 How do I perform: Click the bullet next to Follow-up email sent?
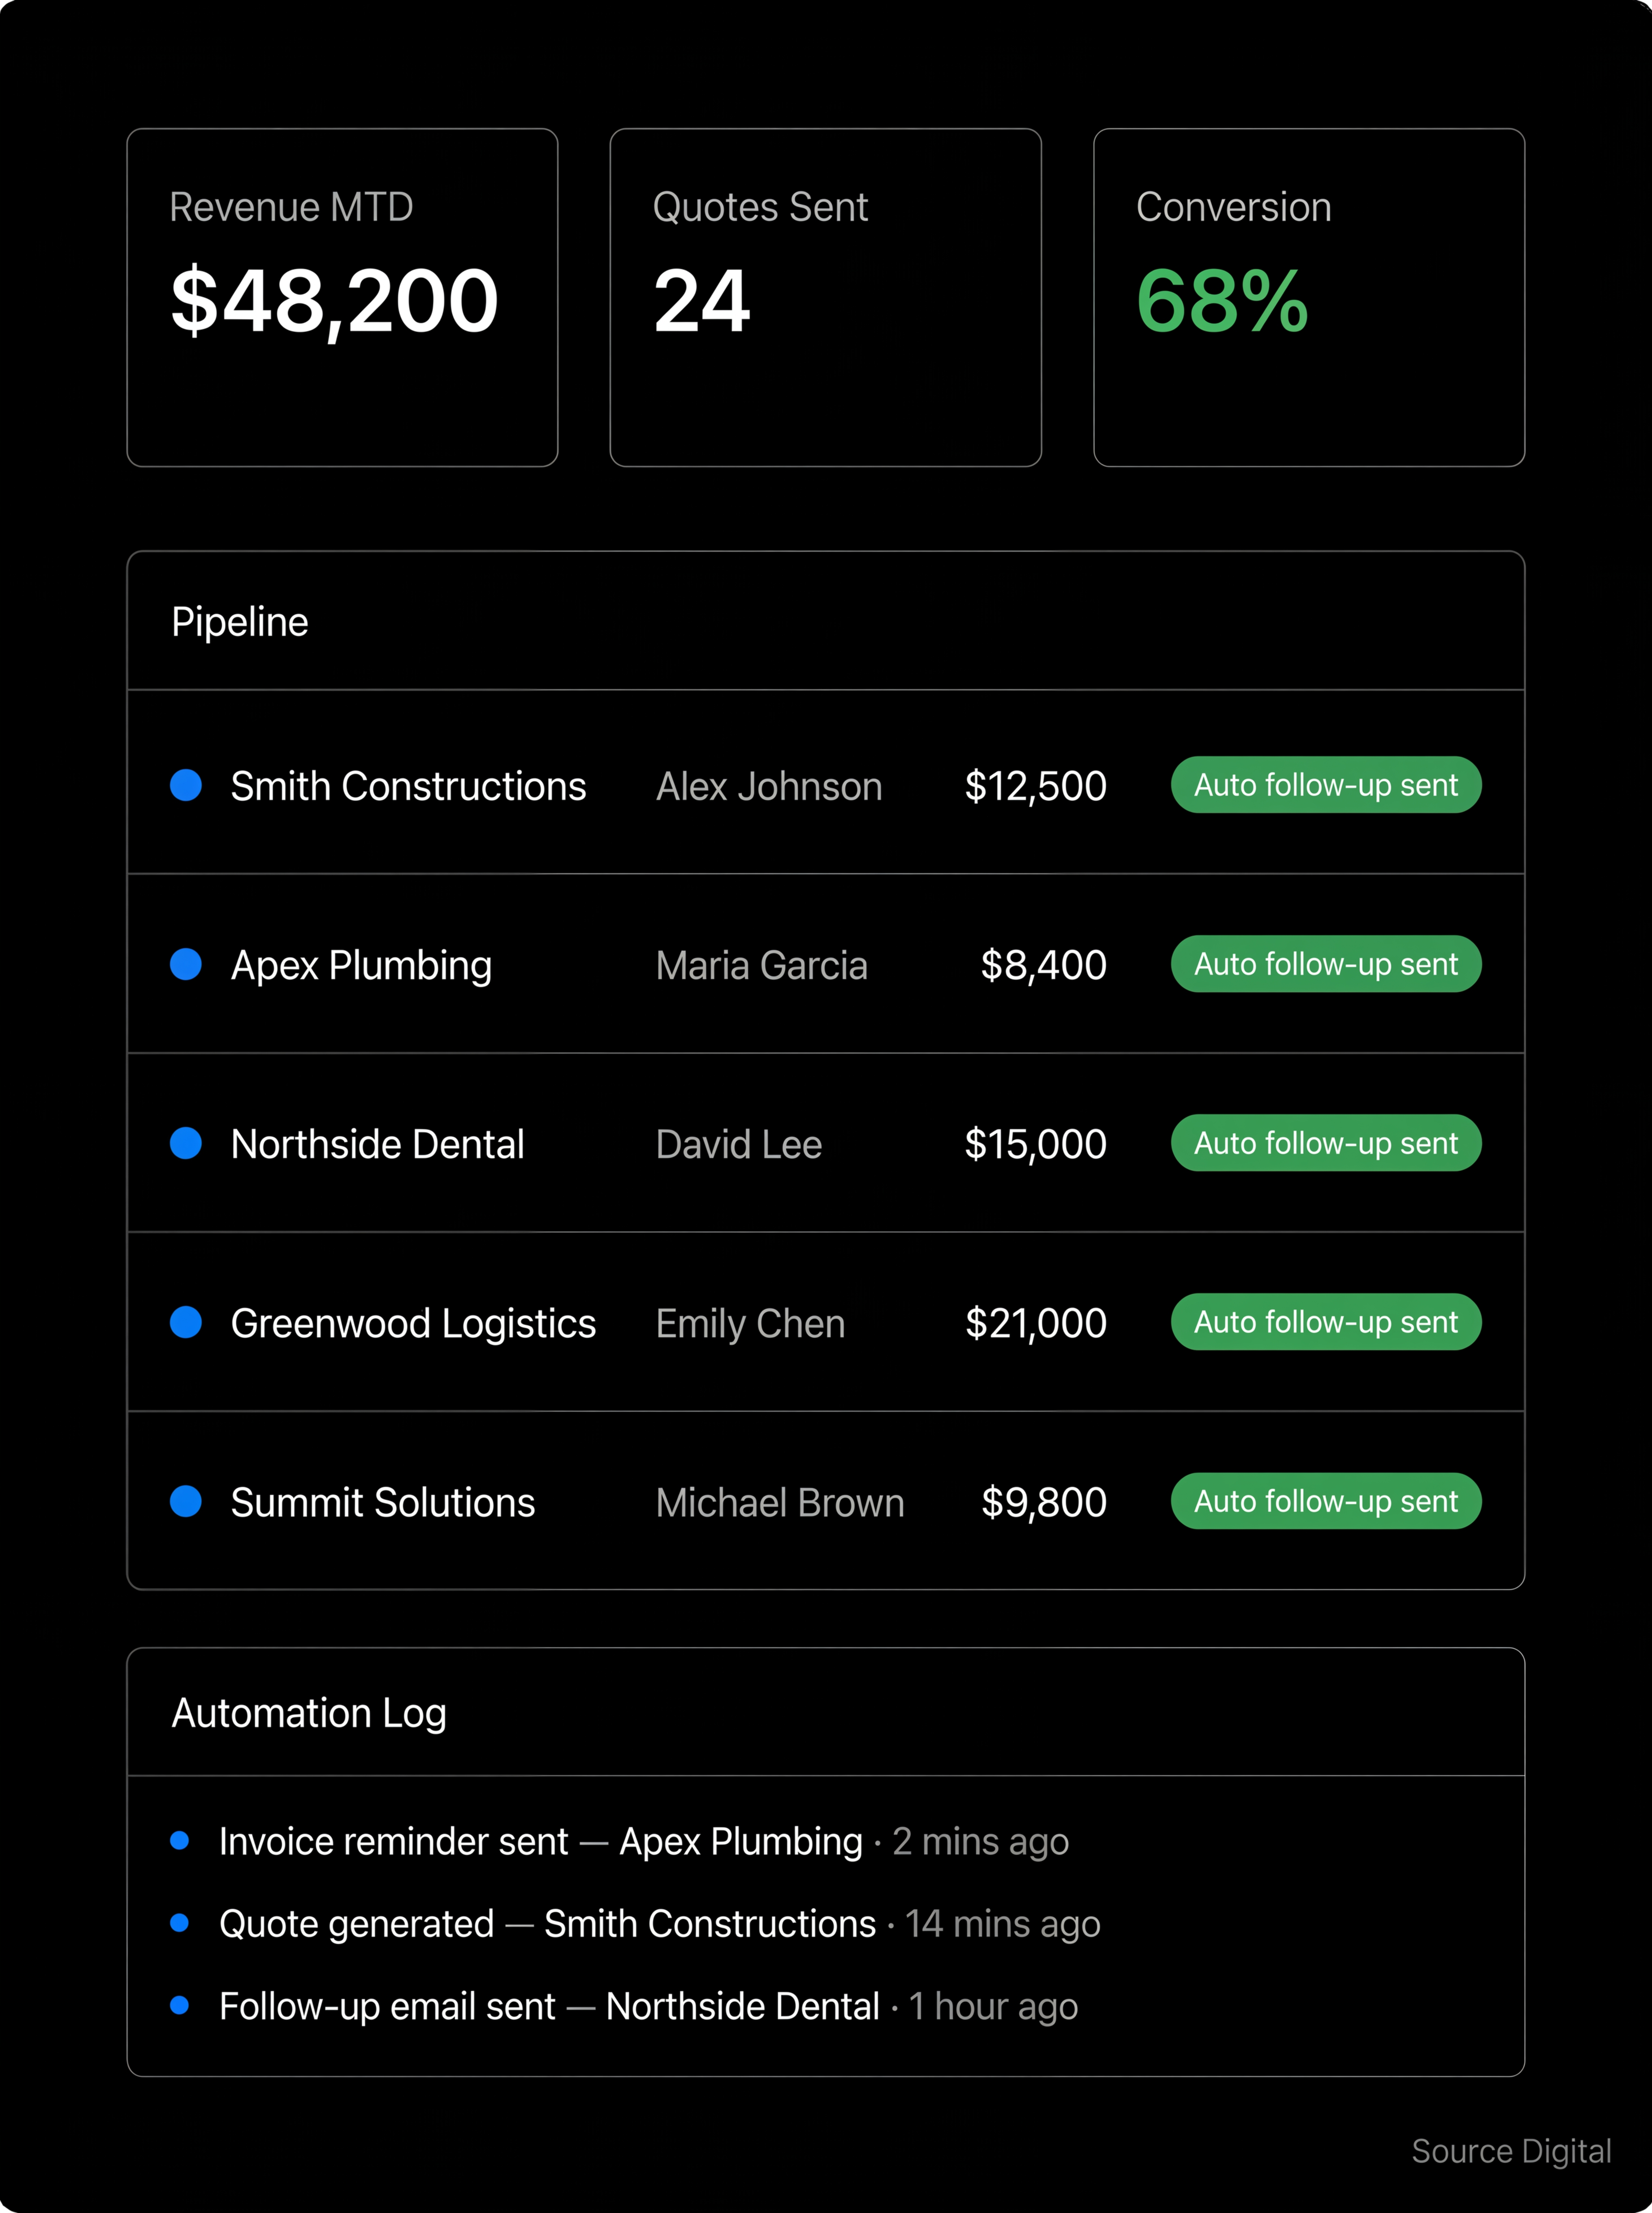[180, 2005]
